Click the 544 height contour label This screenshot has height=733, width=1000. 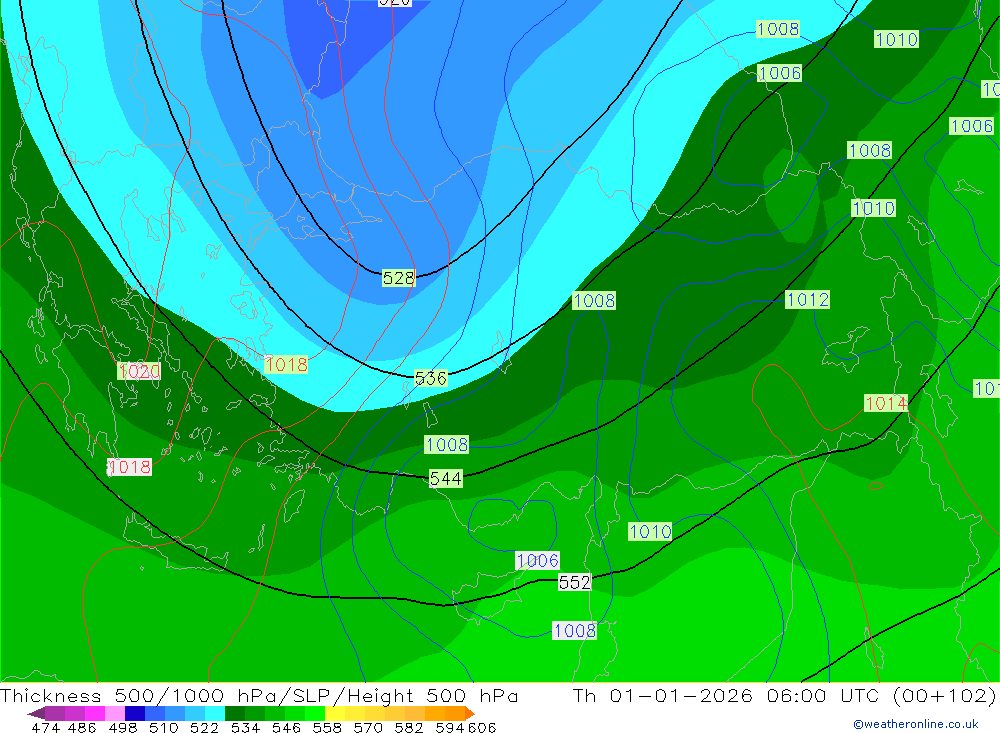[x=446, y=478]
